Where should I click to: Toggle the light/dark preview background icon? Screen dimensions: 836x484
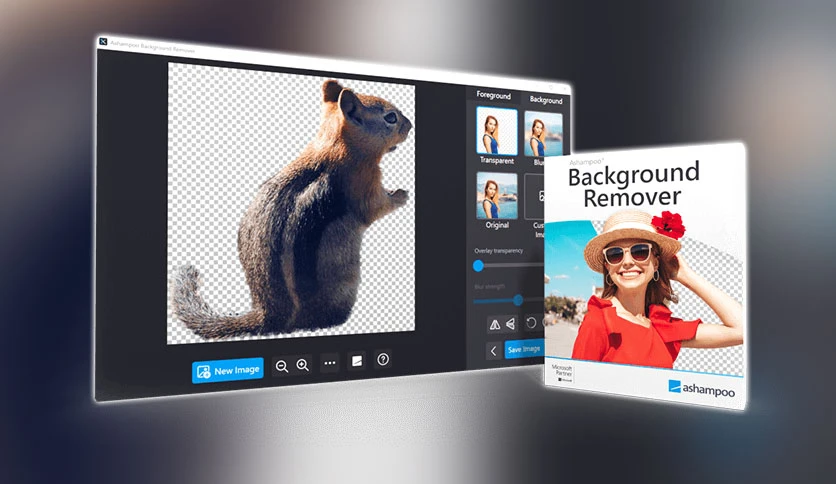point(357,361)
